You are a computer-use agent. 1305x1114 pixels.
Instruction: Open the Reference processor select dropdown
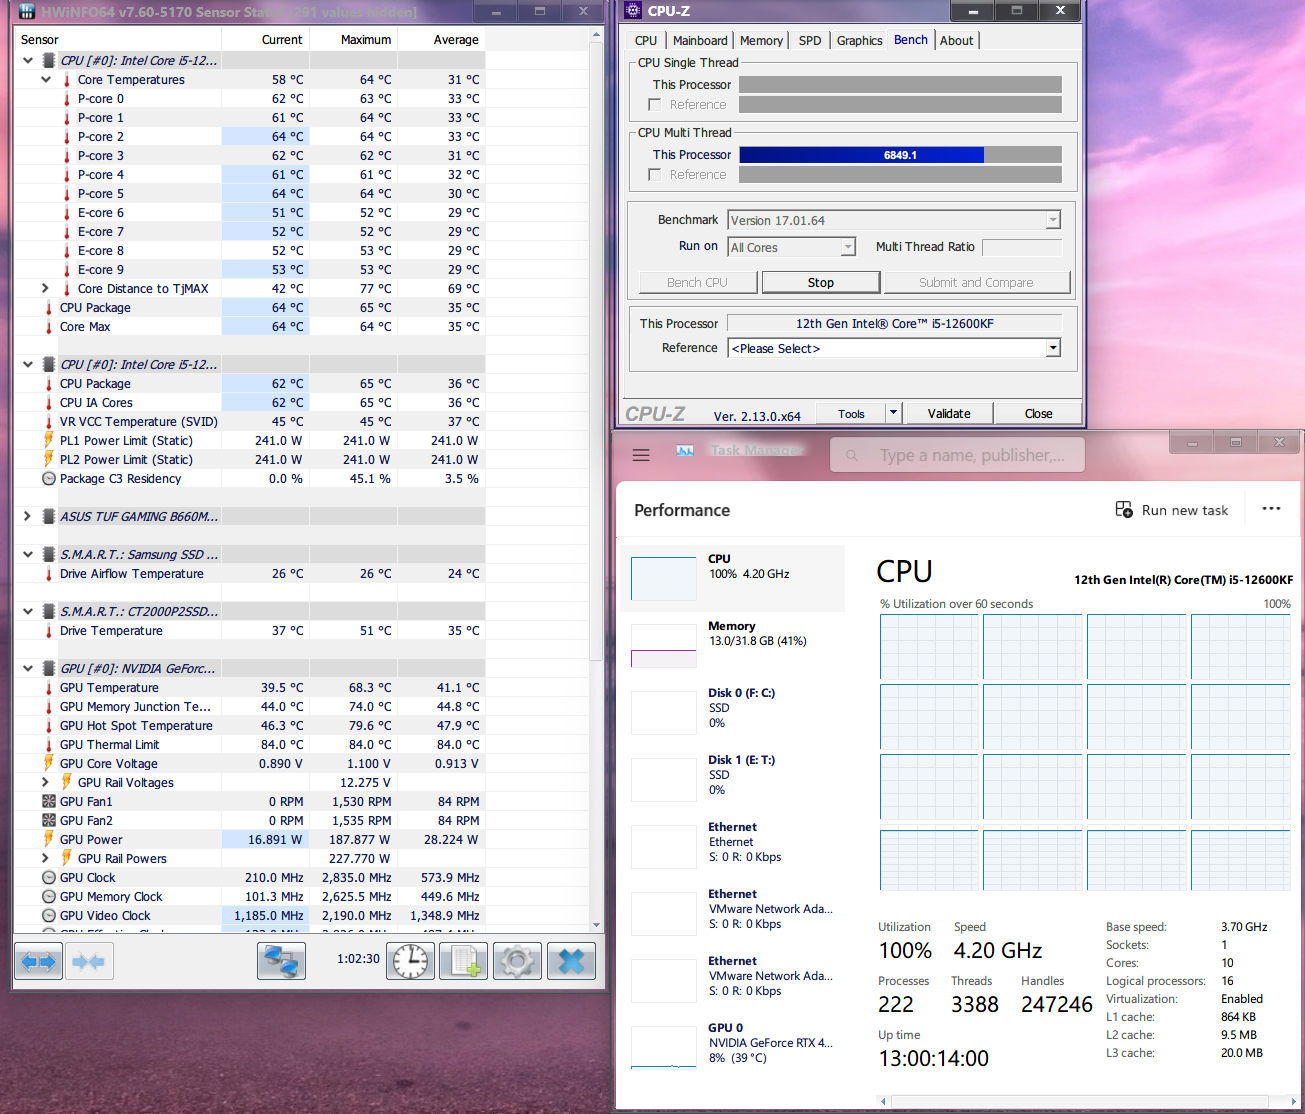click(x=1052, y=348)
